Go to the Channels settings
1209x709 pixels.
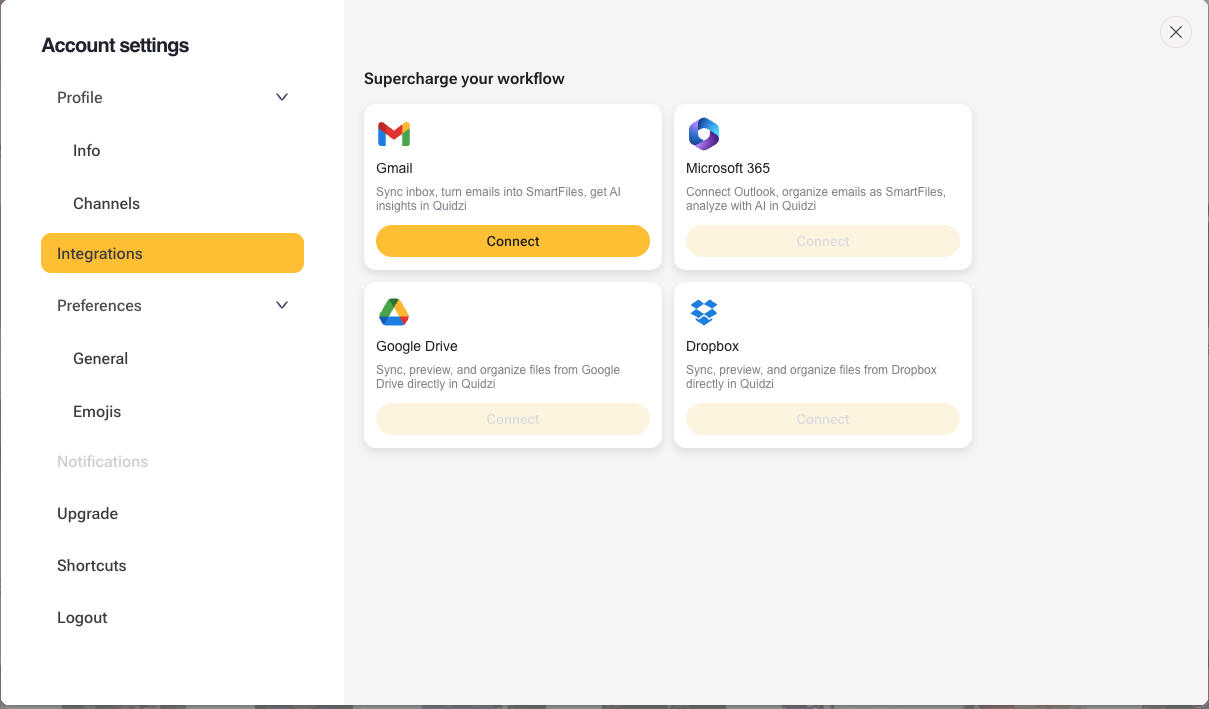pos(106,203)
